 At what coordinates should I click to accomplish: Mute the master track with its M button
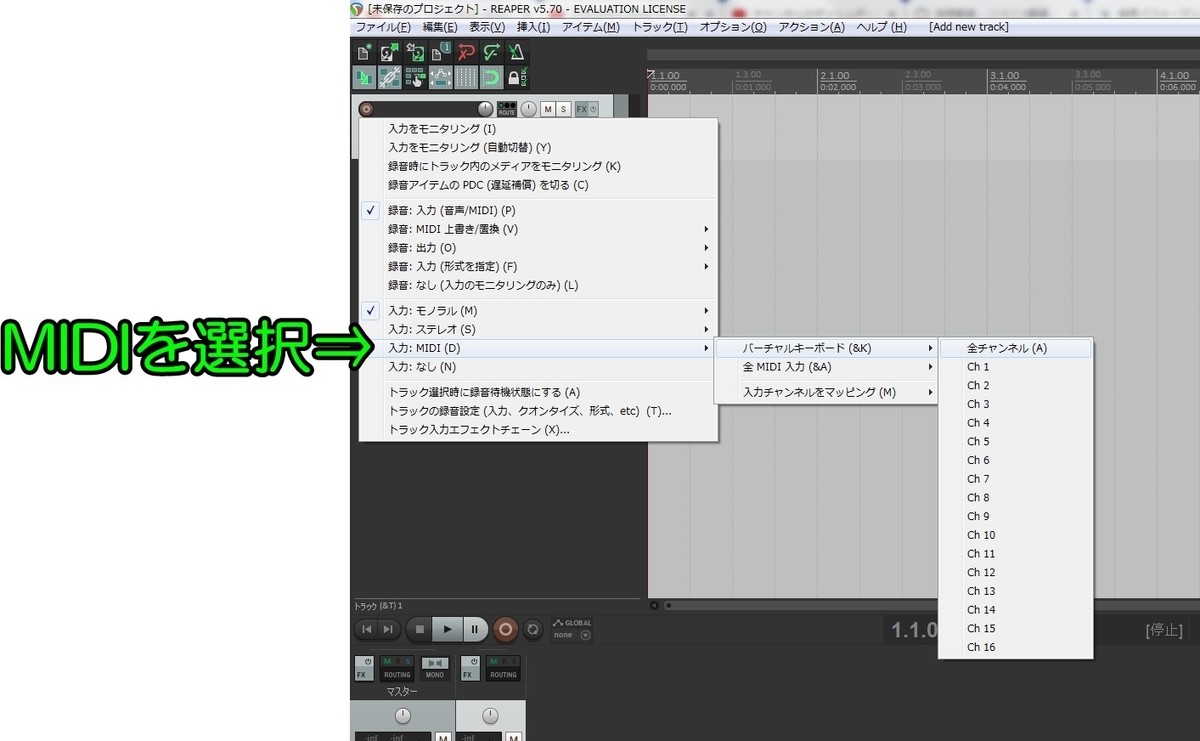[443, 736]
